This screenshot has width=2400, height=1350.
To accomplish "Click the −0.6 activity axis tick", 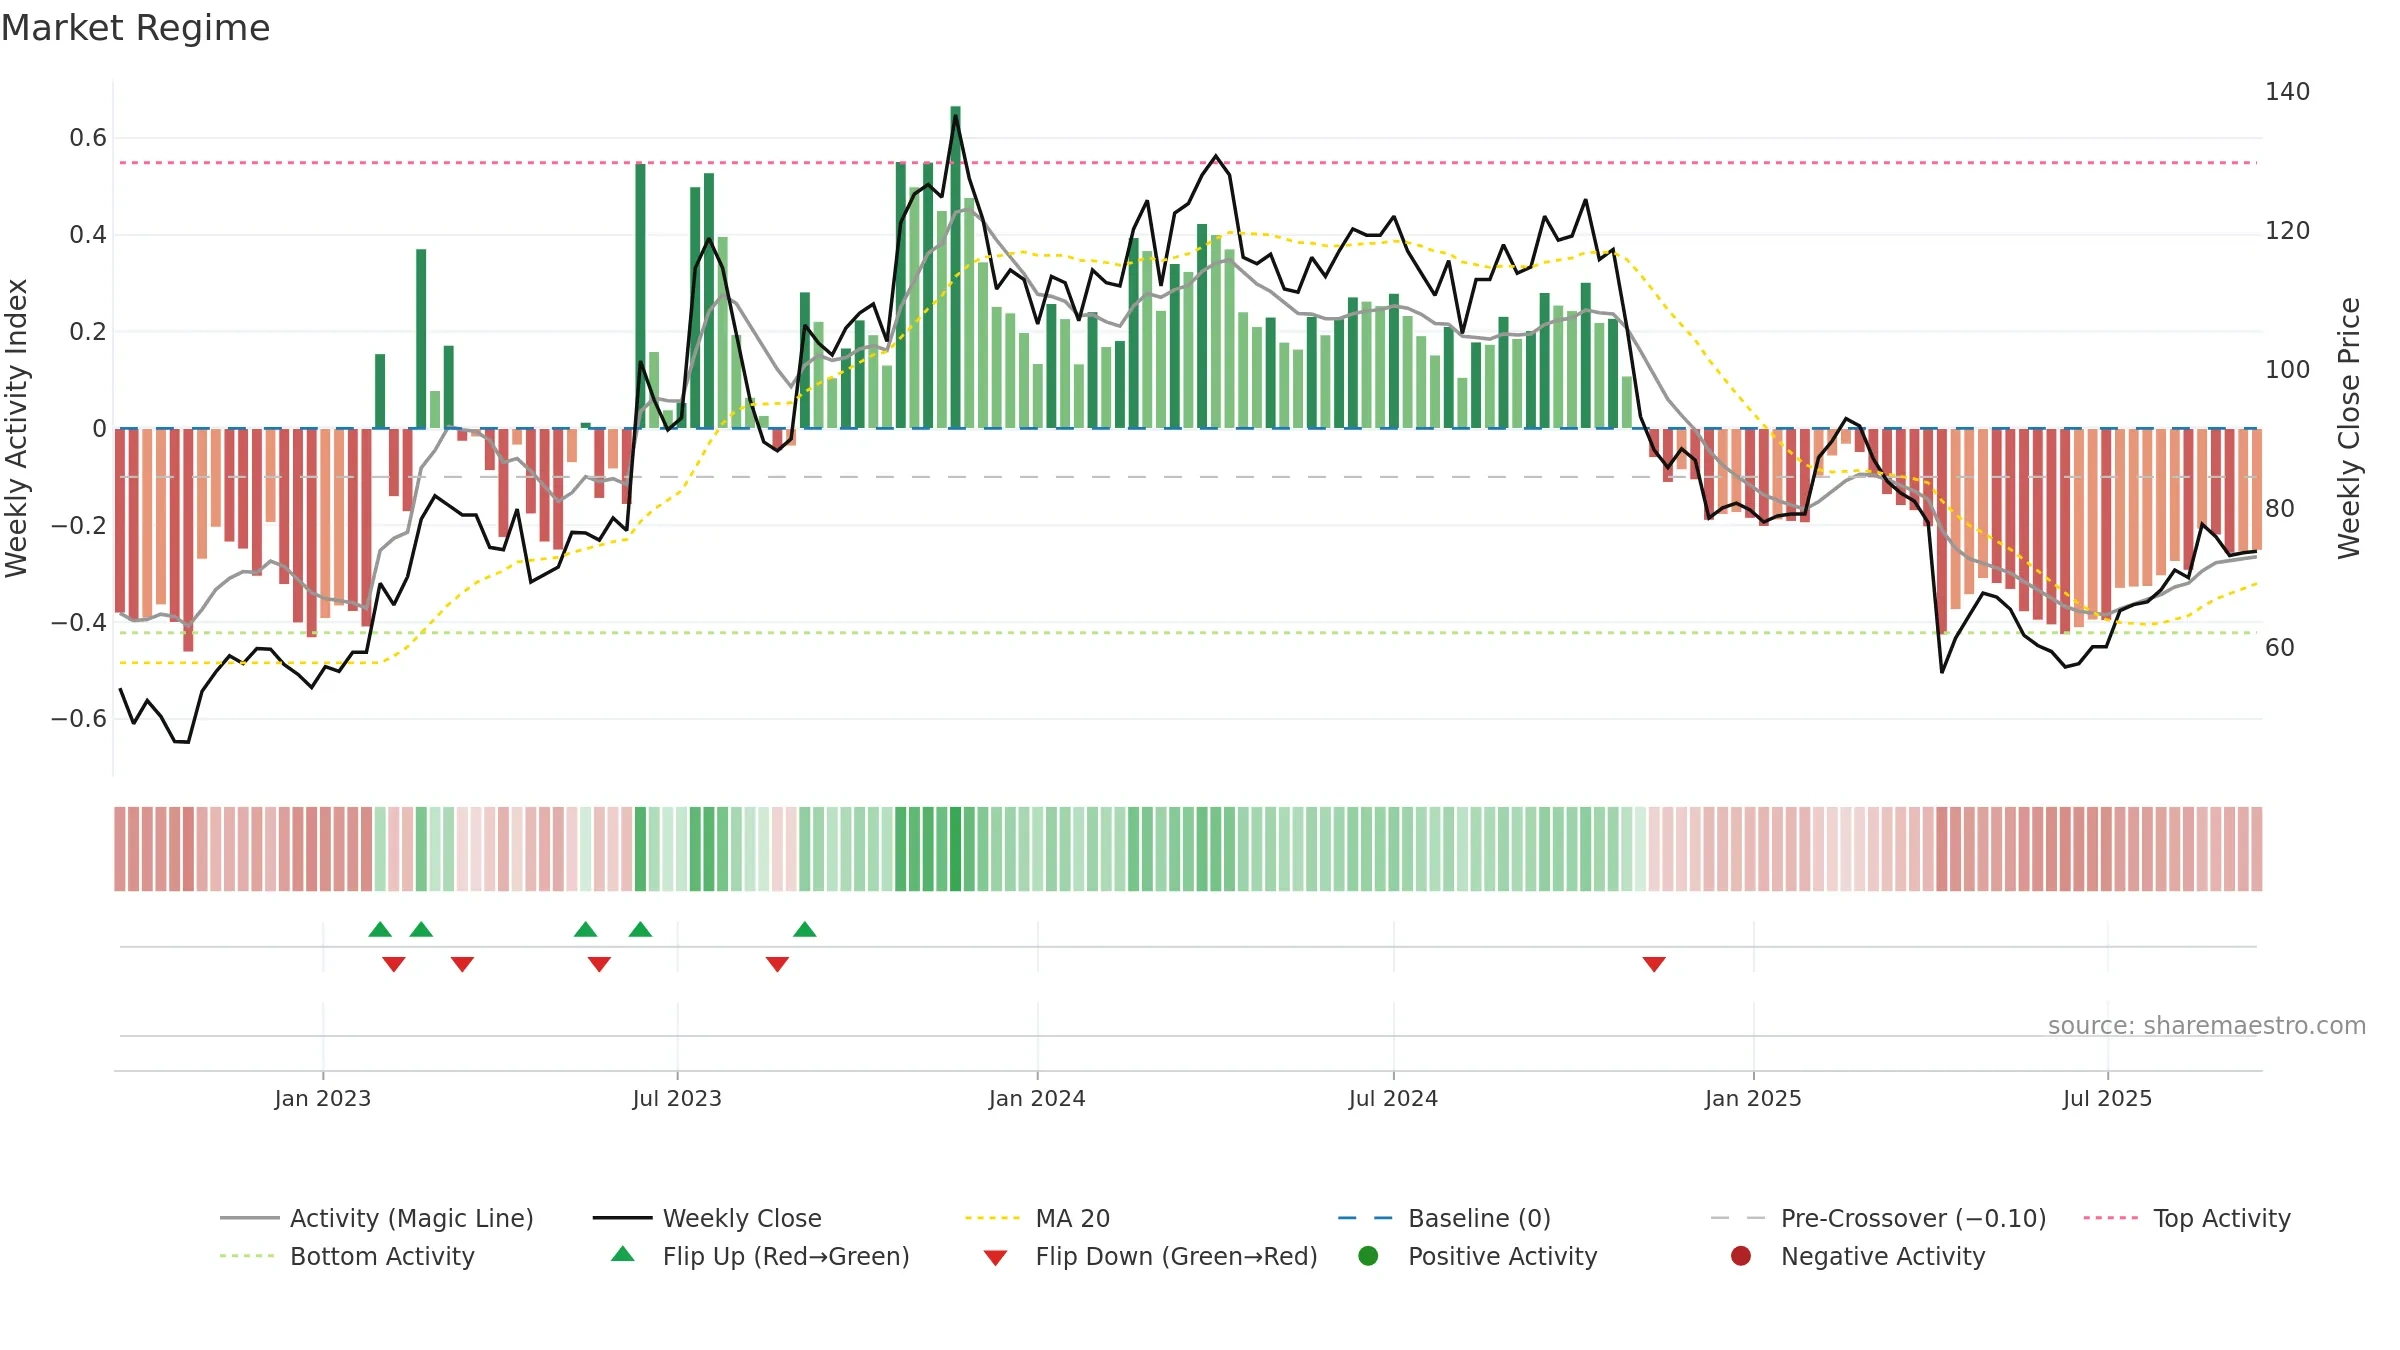I will click(79, 719).
